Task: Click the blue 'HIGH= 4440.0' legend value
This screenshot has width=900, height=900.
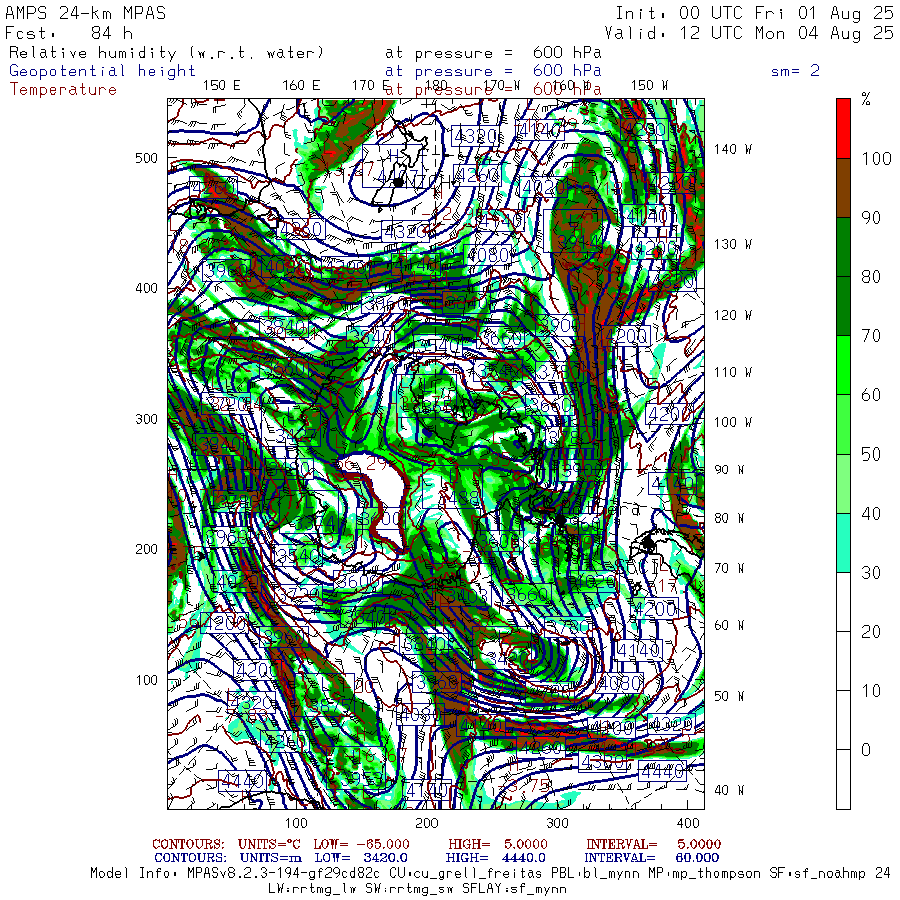Action: 496,858
